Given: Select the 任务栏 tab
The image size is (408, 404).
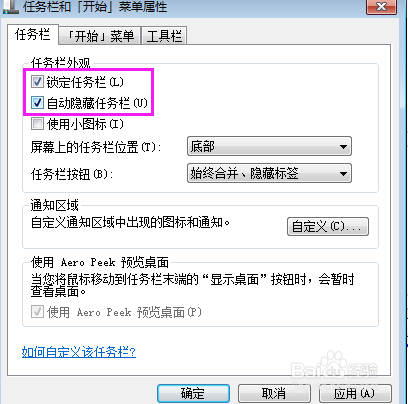Looking at the screenshot, I should (x=33, y=34).
